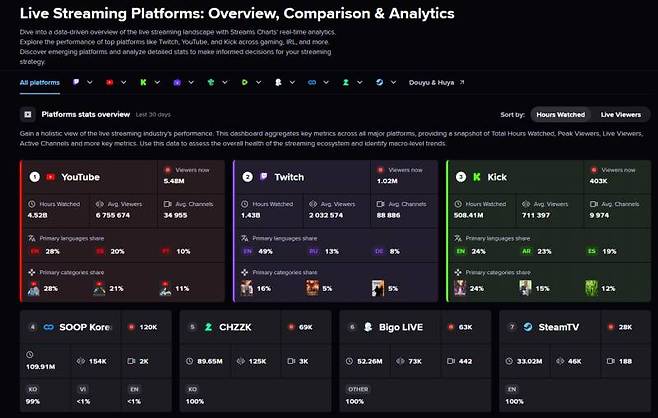658x418 pixels.
Task: Expand the green play-icon platform dropdown chevron
Action: pyautogui.click(x=258, y=82)
